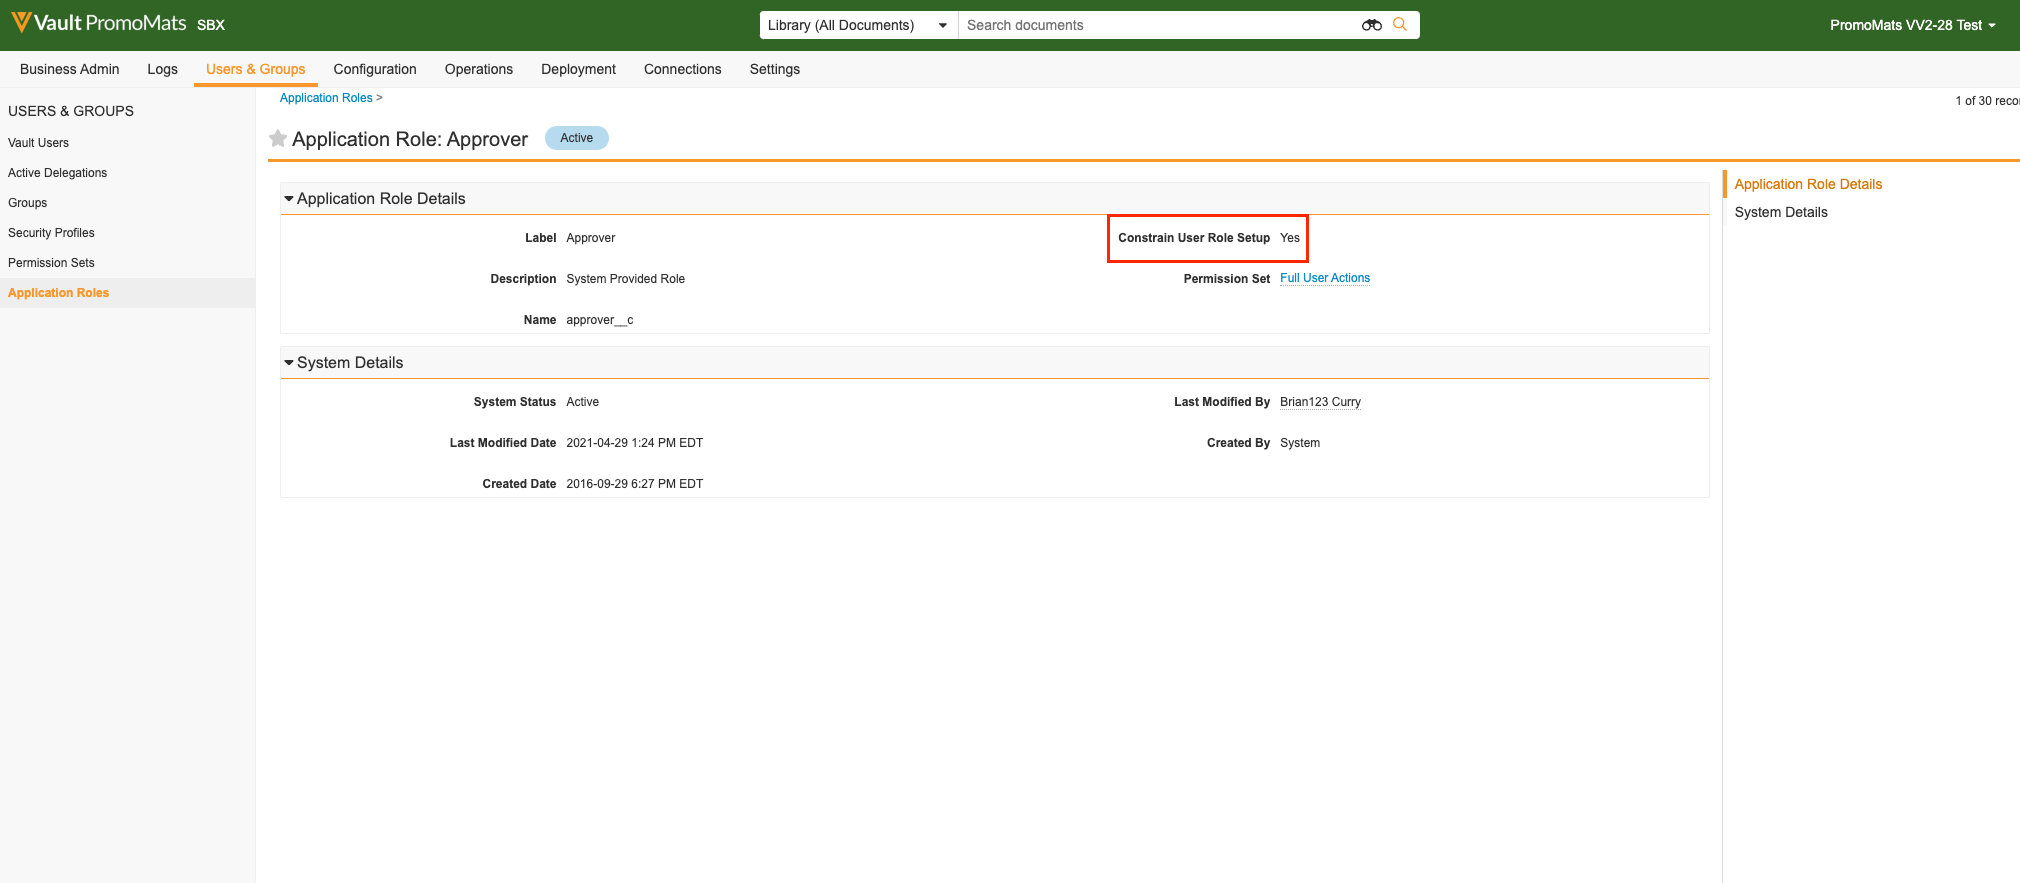The image size is (2020, 883).
Task: Click the orange magnifying glass search icon
Action: [1400, 25]
